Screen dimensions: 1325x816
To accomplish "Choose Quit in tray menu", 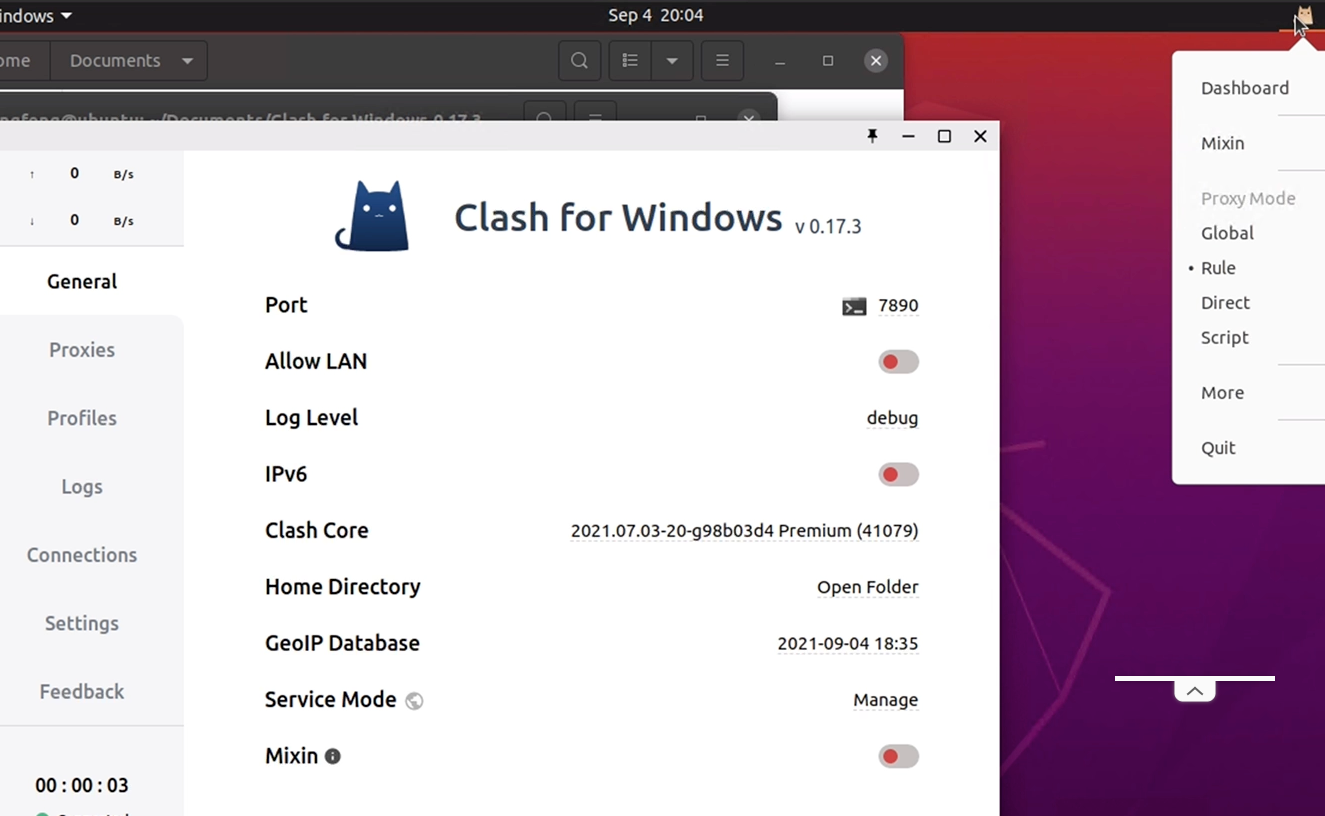I will [1218, 448].
